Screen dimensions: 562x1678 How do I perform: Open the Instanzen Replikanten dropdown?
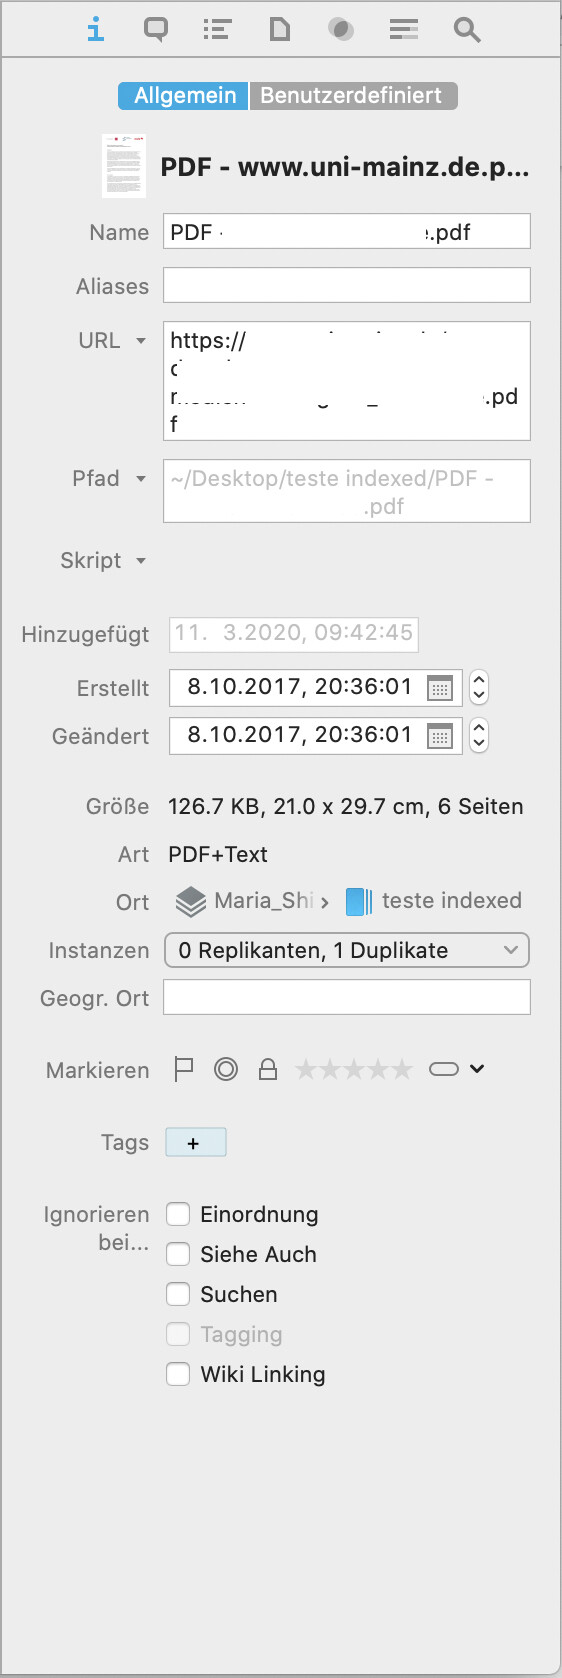click(x=347, y=950)
